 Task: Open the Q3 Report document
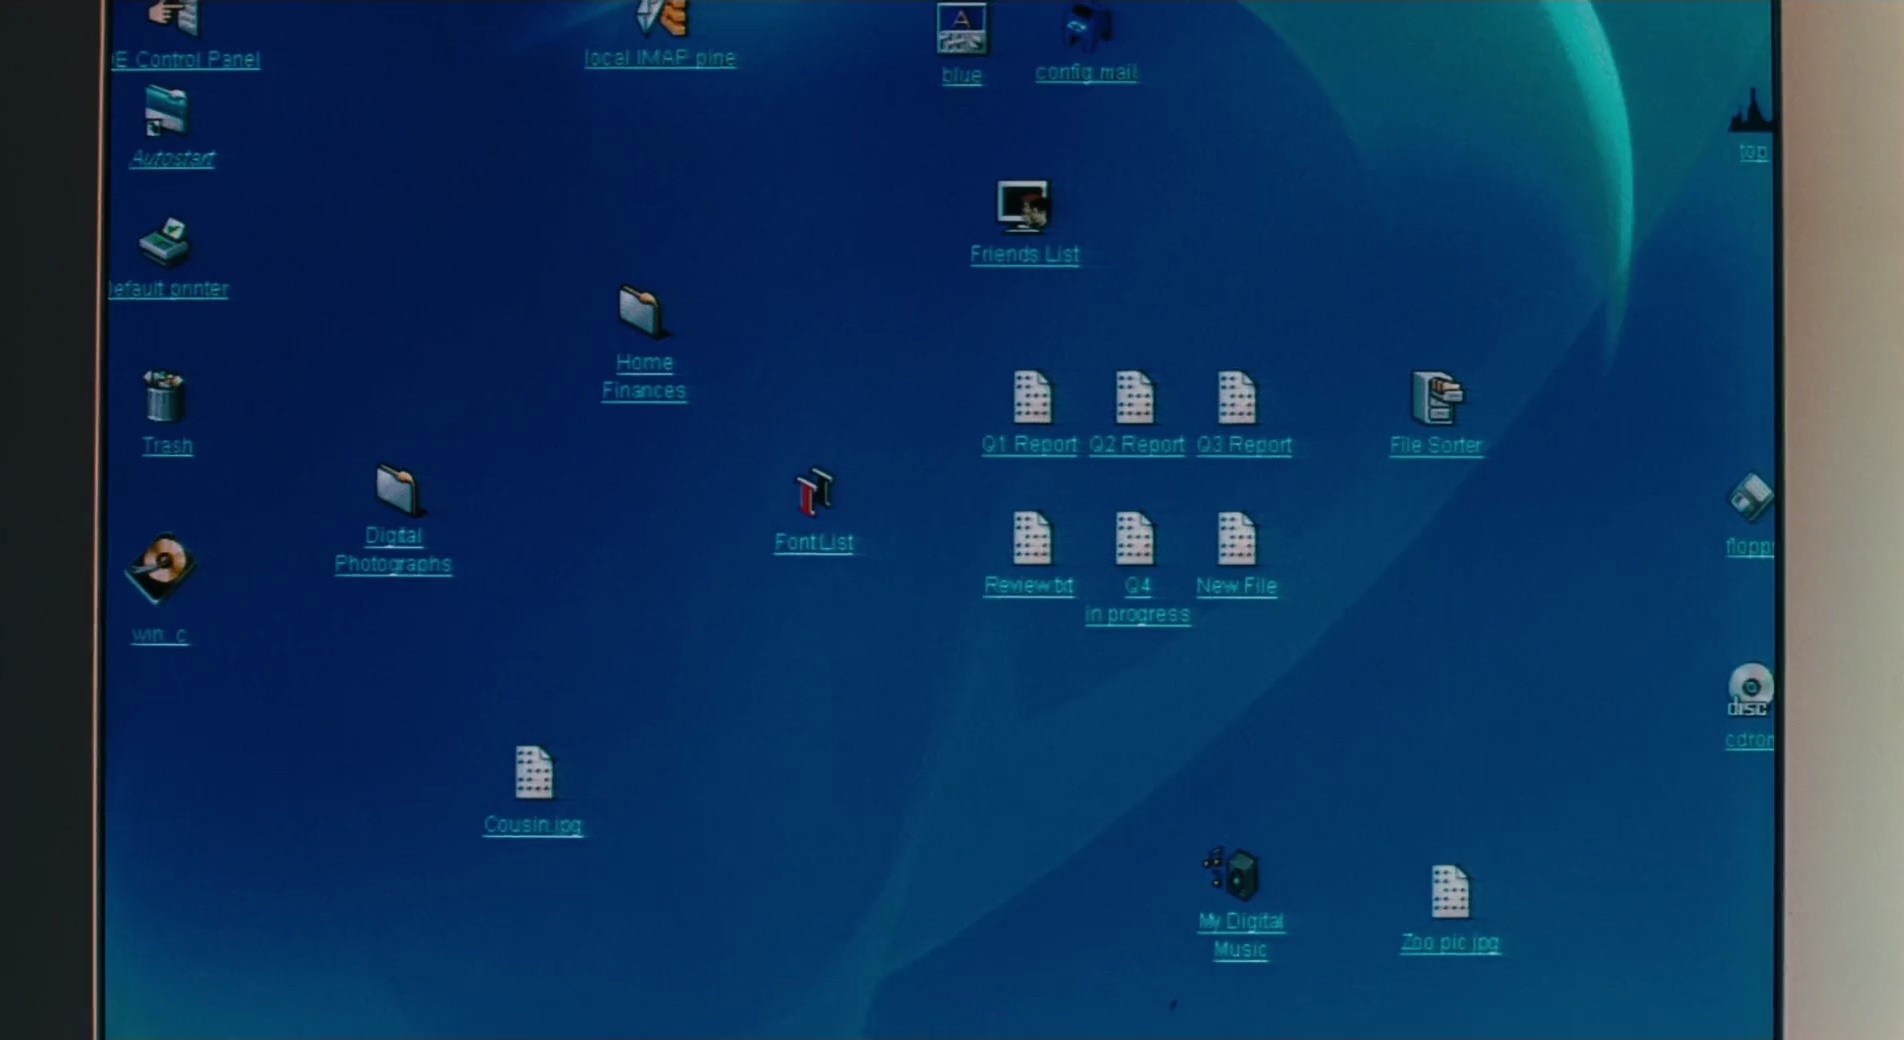click(x=1237, y=397)
